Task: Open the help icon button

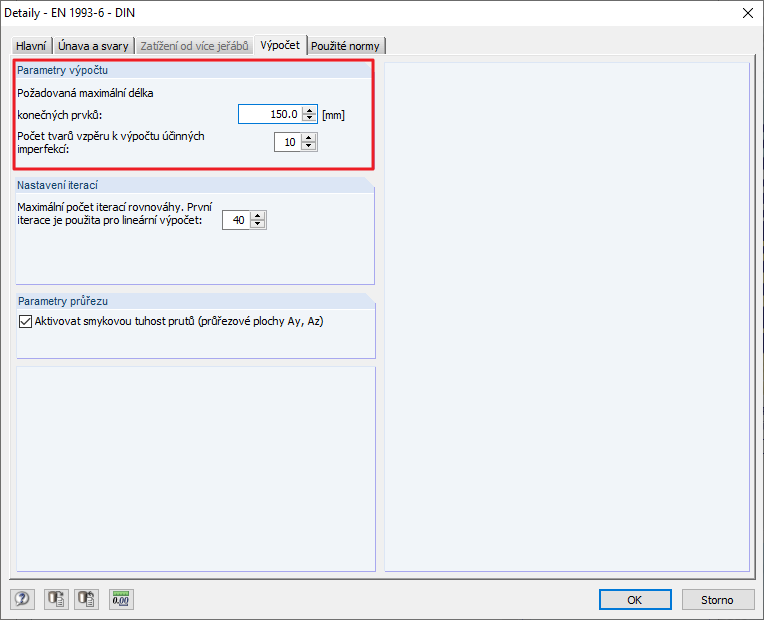Action: (22, 599)
